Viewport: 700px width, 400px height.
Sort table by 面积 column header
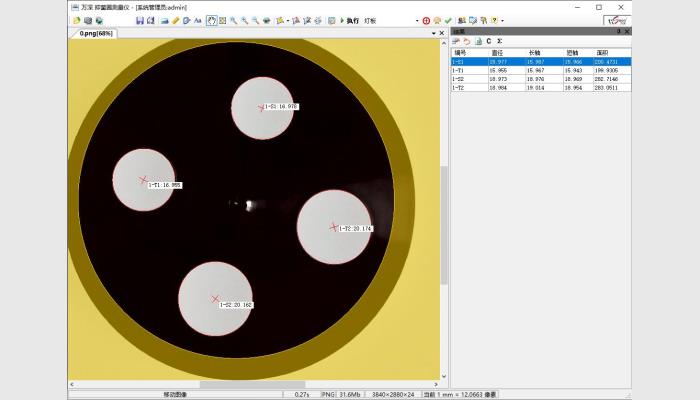pyautogui.click(x=602, y=53)
